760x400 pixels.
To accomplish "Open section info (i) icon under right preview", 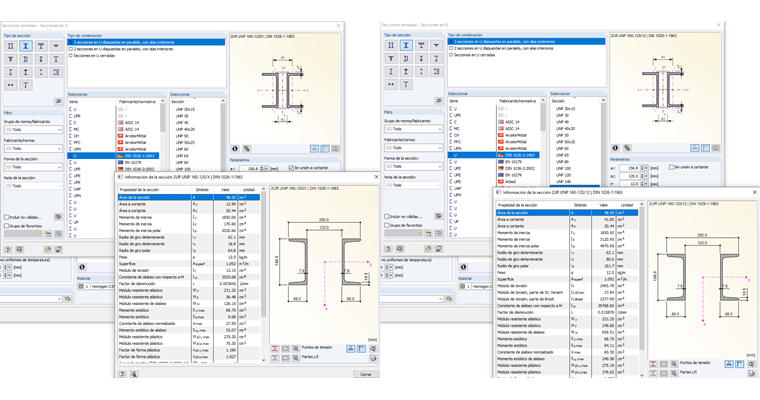I will (x=615, y=148).
